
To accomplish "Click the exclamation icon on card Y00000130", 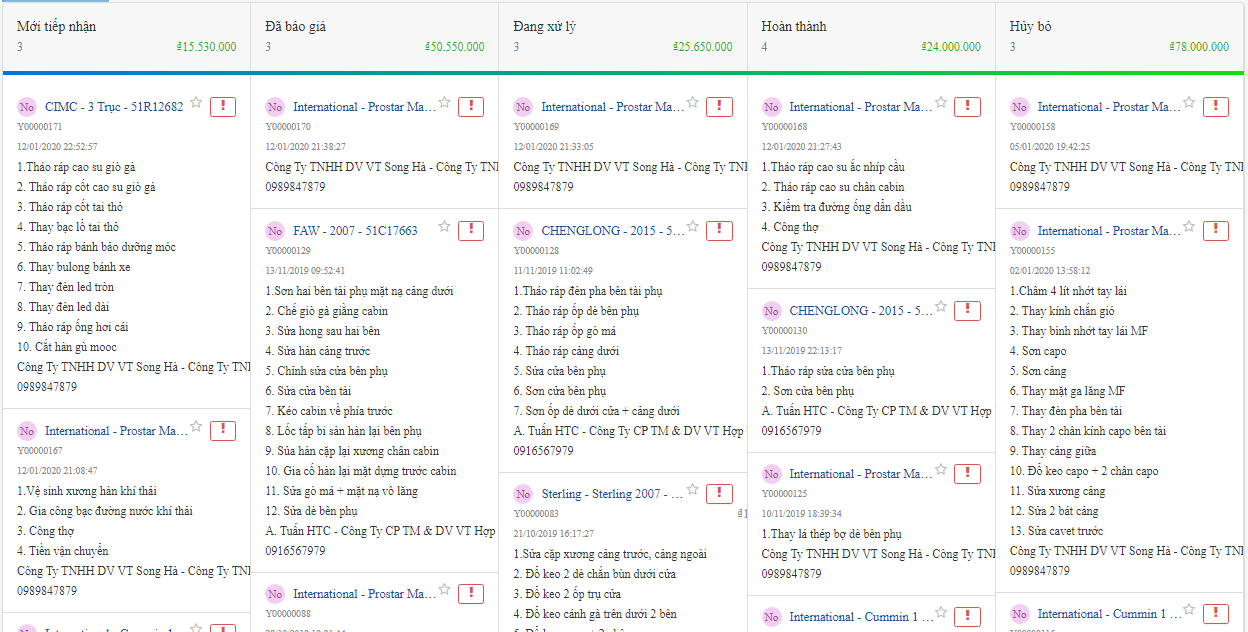I will pos(967,311).
